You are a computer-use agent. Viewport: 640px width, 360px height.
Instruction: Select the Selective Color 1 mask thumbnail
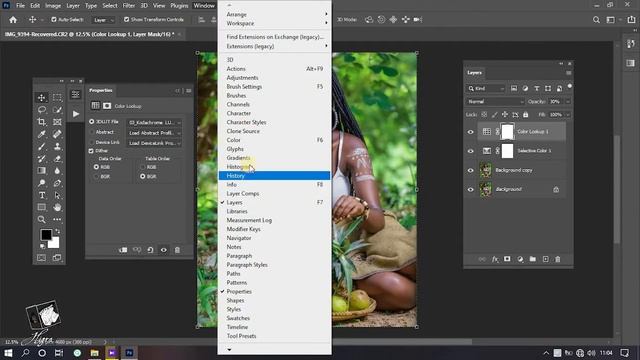tap(507, 151)
